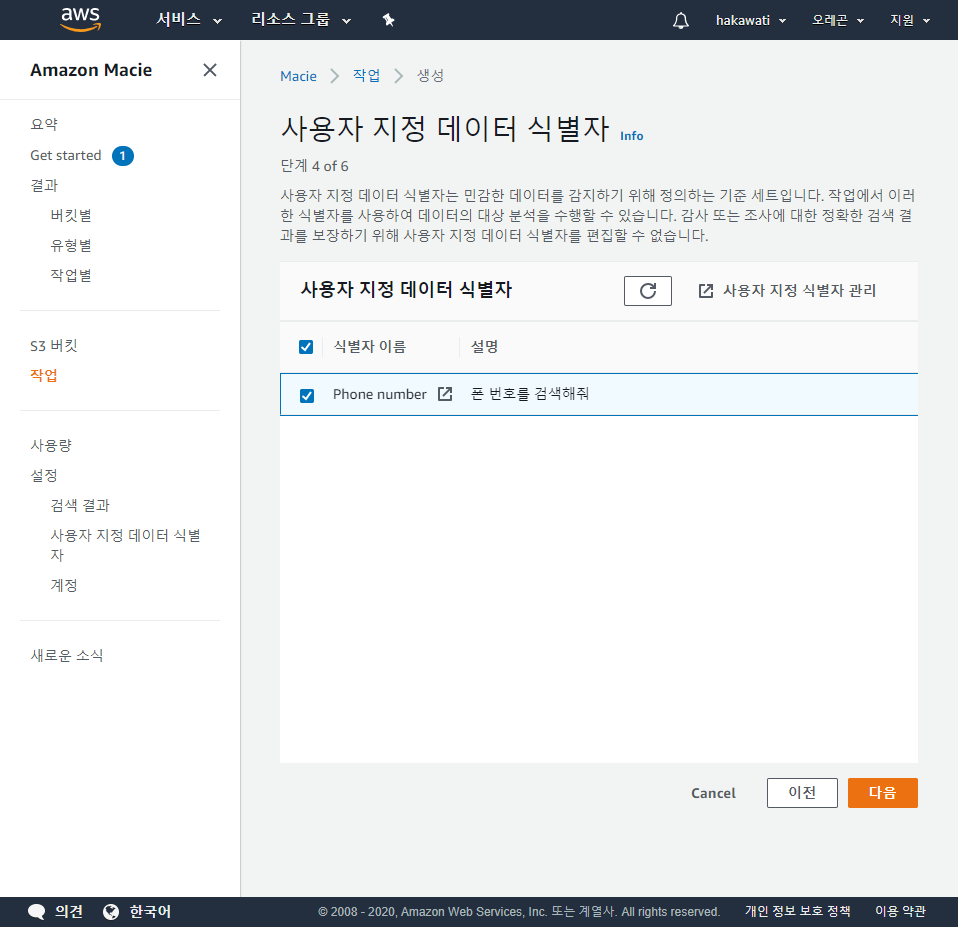The height and width of the screenshot is (927, 958).
Task: Close the Amazon Macie side panel
Action: (210, 70)
